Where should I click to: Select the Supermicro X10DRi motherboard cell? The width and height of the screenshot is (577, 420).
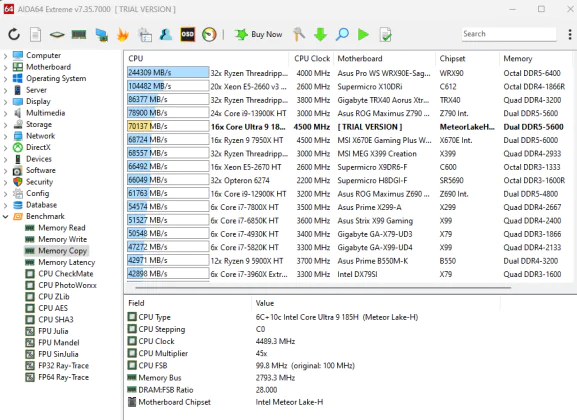click(369, 87)
